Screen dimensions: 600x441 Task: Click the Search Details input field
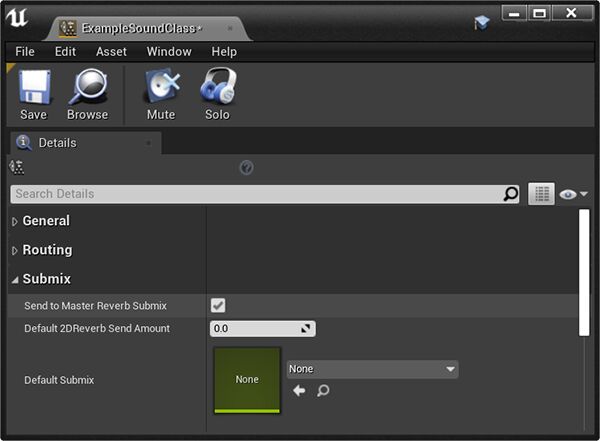[265, 194]
